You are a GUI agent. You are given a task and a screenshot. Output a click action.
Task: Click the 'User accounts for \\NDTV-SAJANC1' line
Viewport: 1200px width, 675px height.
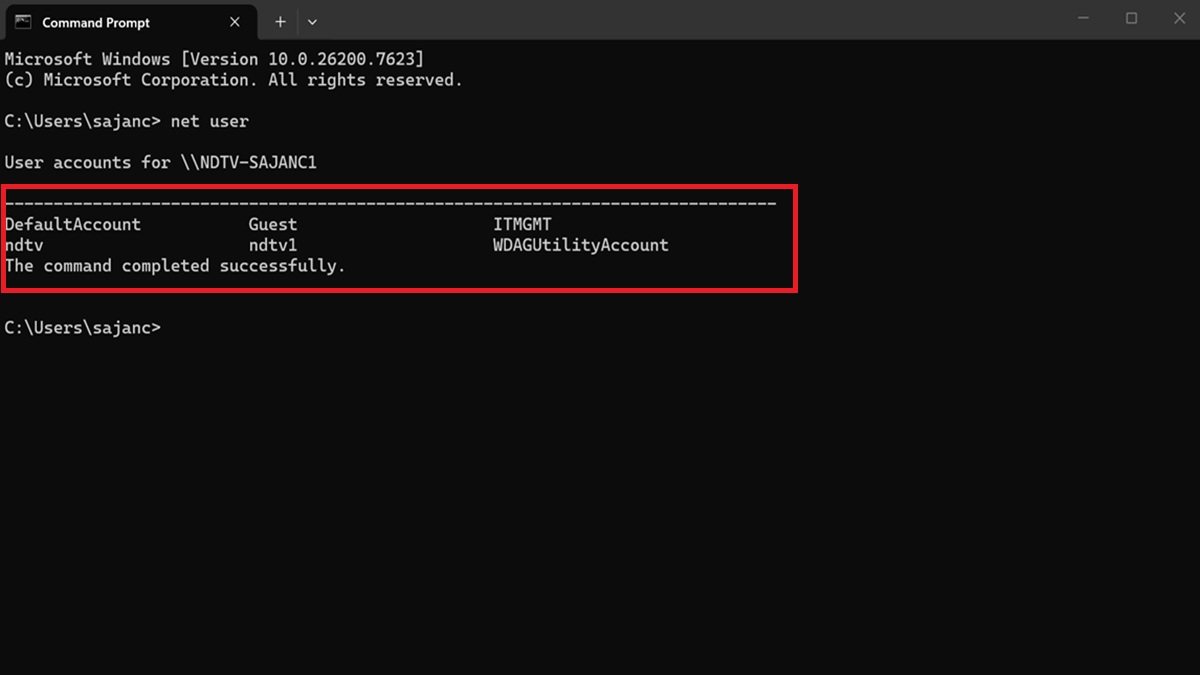[160, 162]
